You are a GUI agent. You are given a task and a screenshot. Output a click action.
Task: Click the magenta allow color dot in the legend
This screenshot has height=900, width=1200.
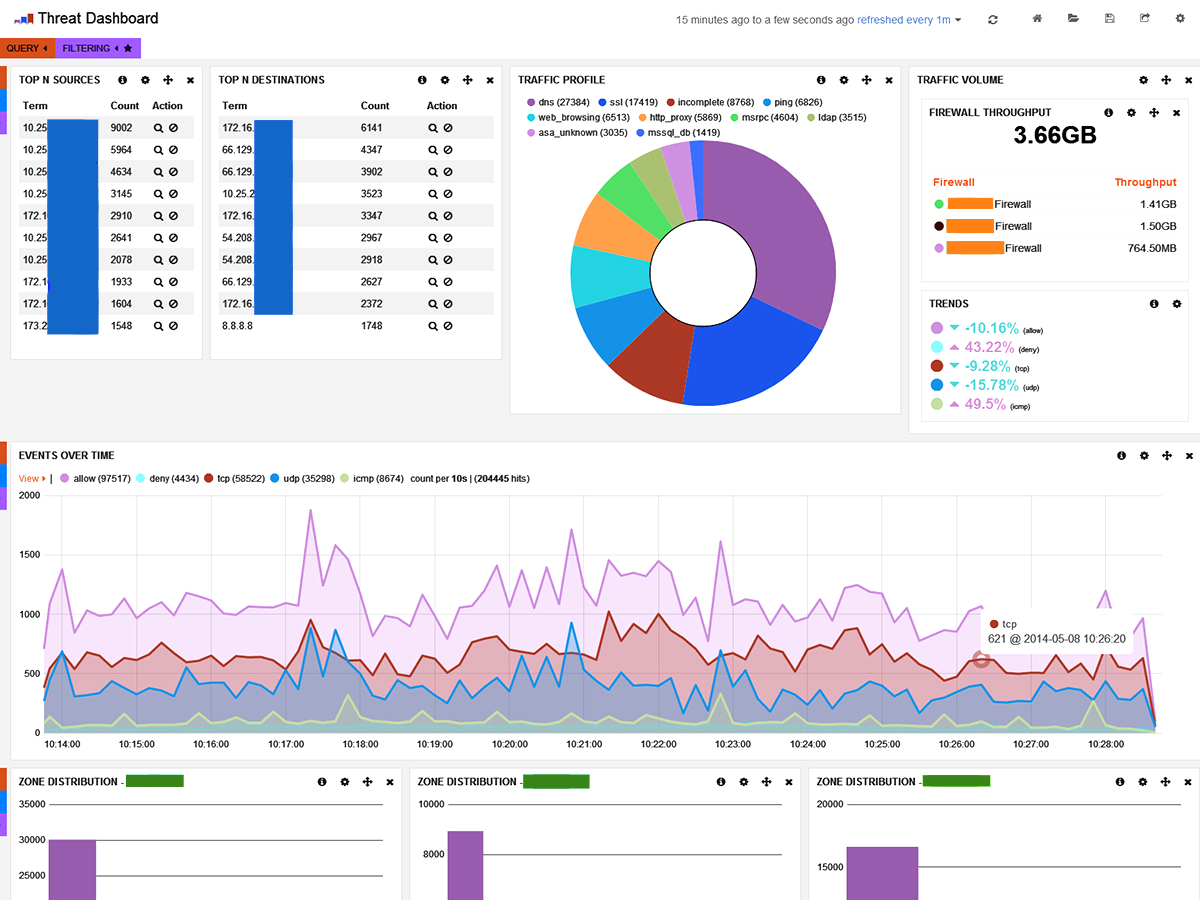click(64, 478)
